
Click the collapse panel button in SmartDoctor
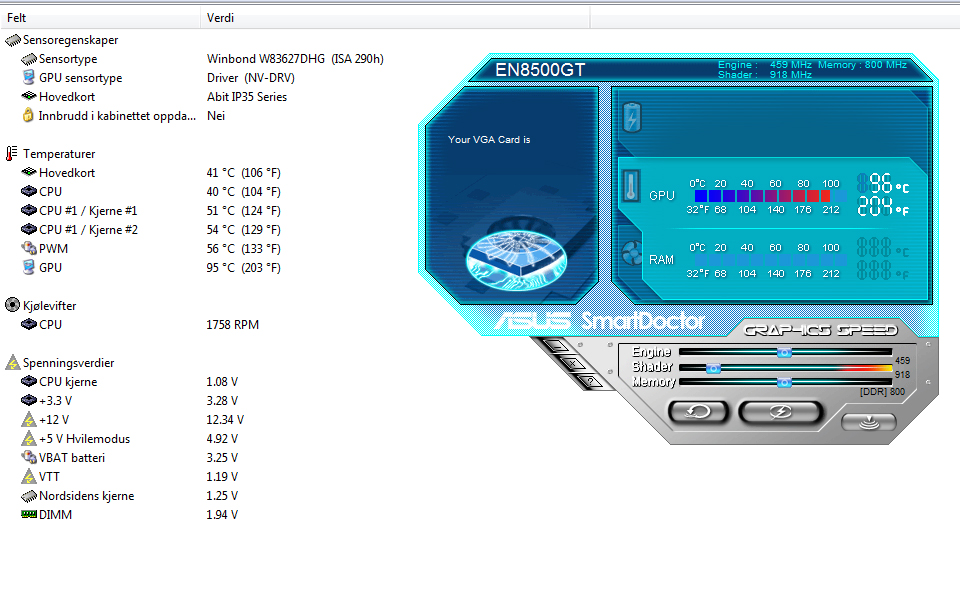[869, 423]
